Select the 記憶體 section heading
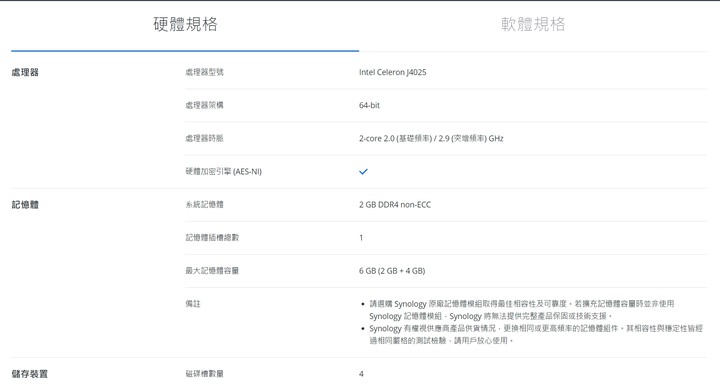720x390 pixels. [x=25, y=204]
